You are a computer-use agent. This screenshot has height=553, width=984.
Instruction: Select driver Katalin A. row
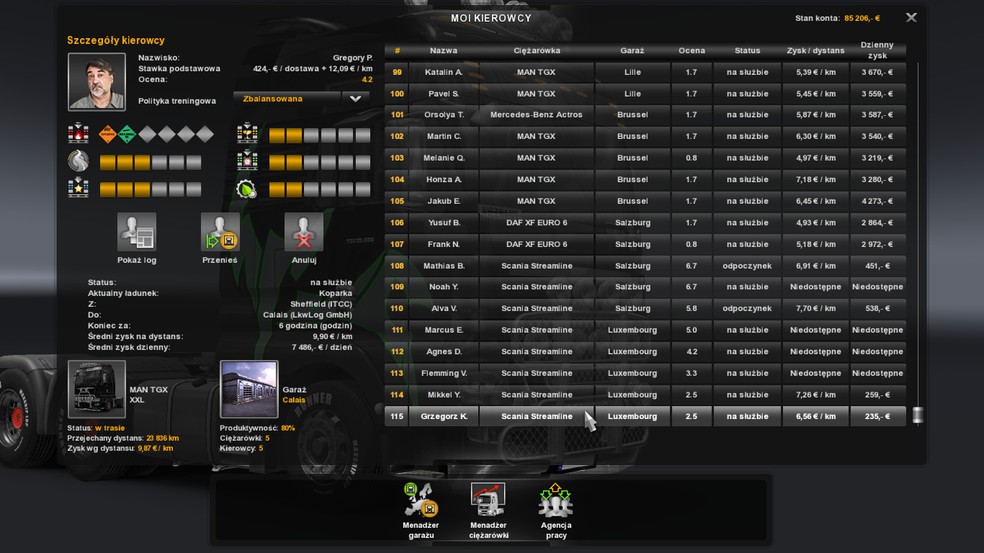pos(645,72)
